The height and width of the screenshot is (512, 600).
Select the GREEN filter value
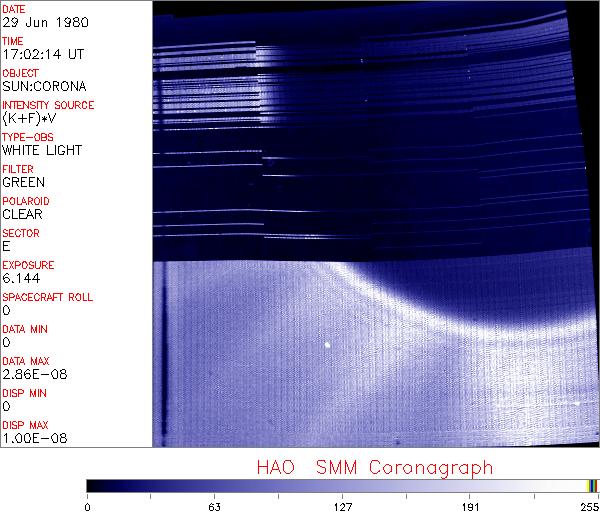(x=22, y=182)
